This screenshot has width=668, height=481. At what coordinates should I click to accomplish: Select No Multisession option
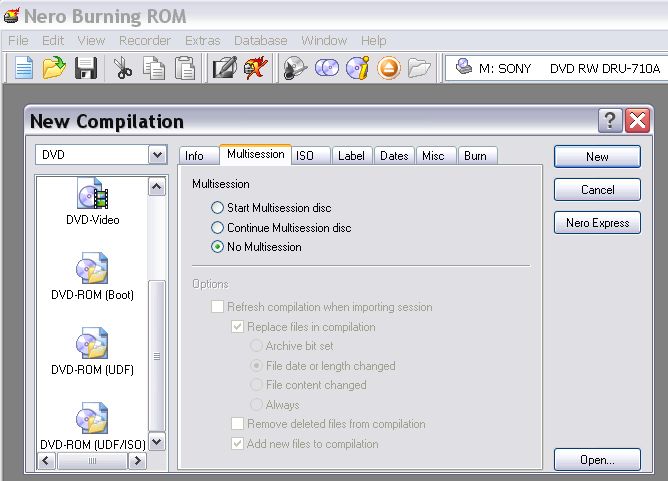tap(256, 247)
